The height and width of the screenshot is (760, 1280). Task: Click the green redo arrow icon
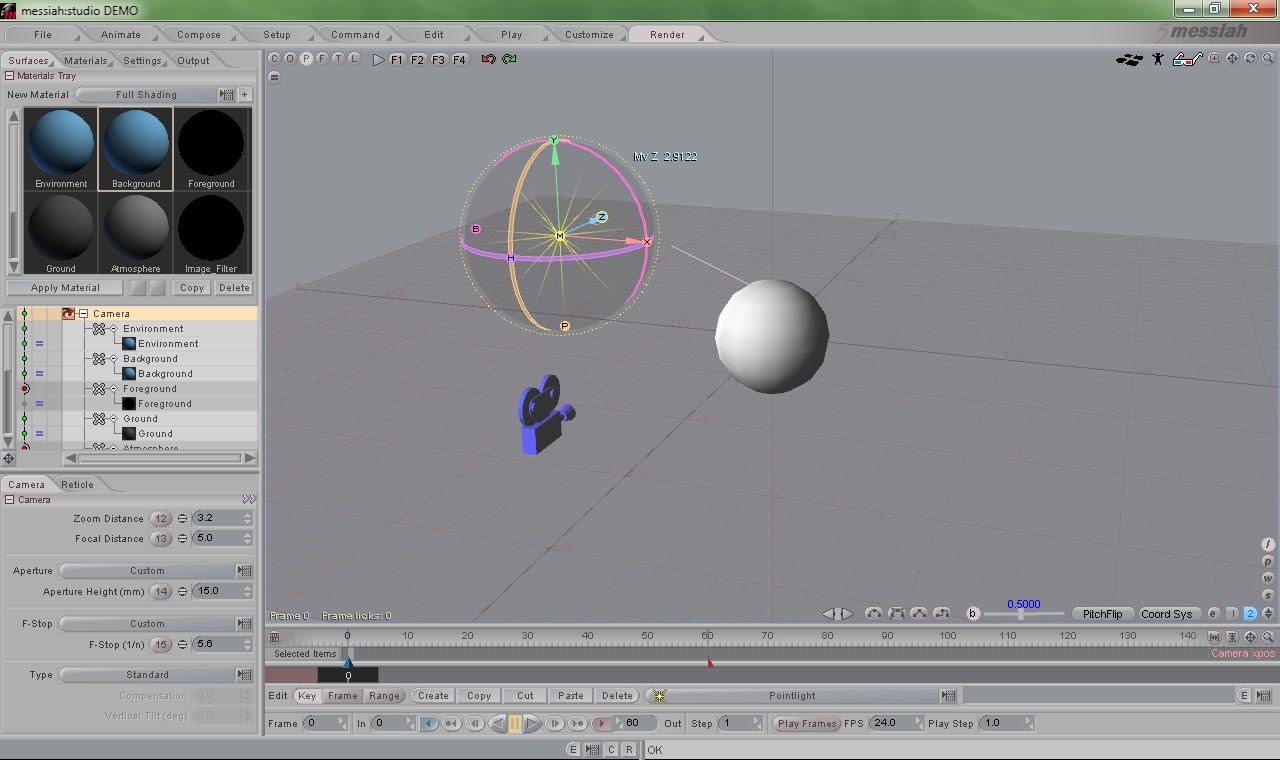click(509, 60)
